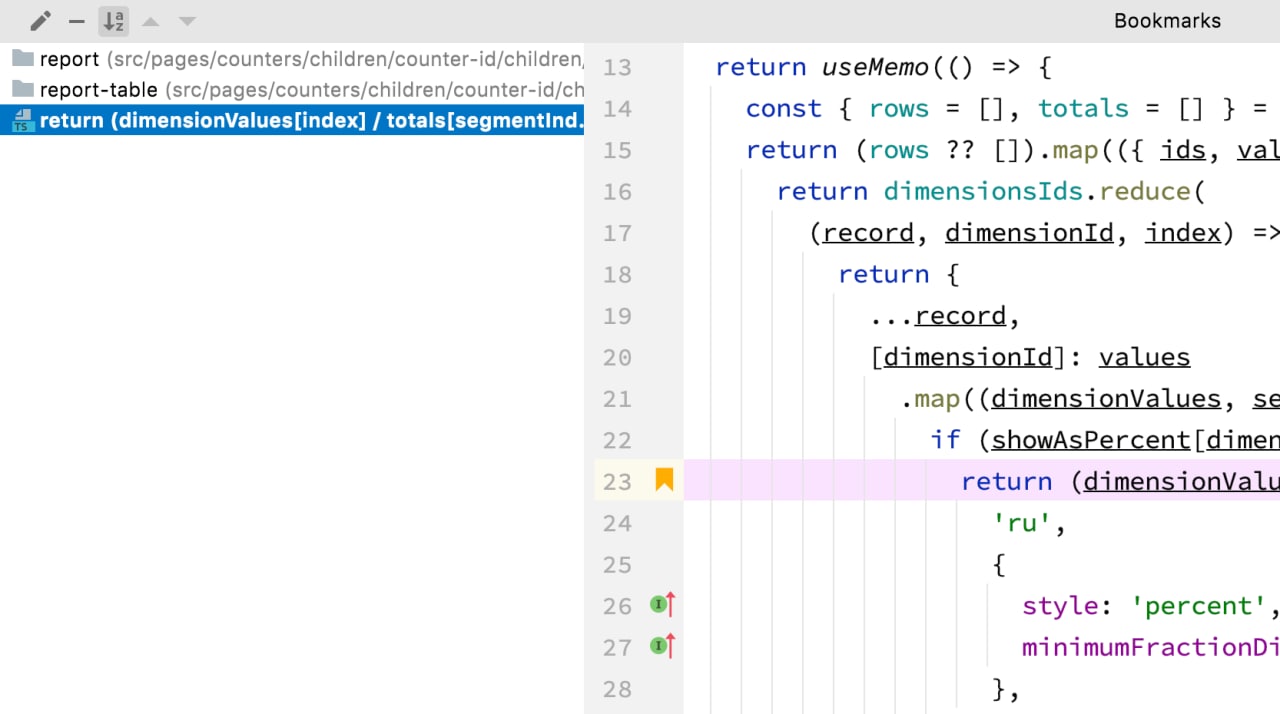This screenshot has width=1280, height=714.
Task: Click line number 13 in the gutter
Action: coord(618,67)
